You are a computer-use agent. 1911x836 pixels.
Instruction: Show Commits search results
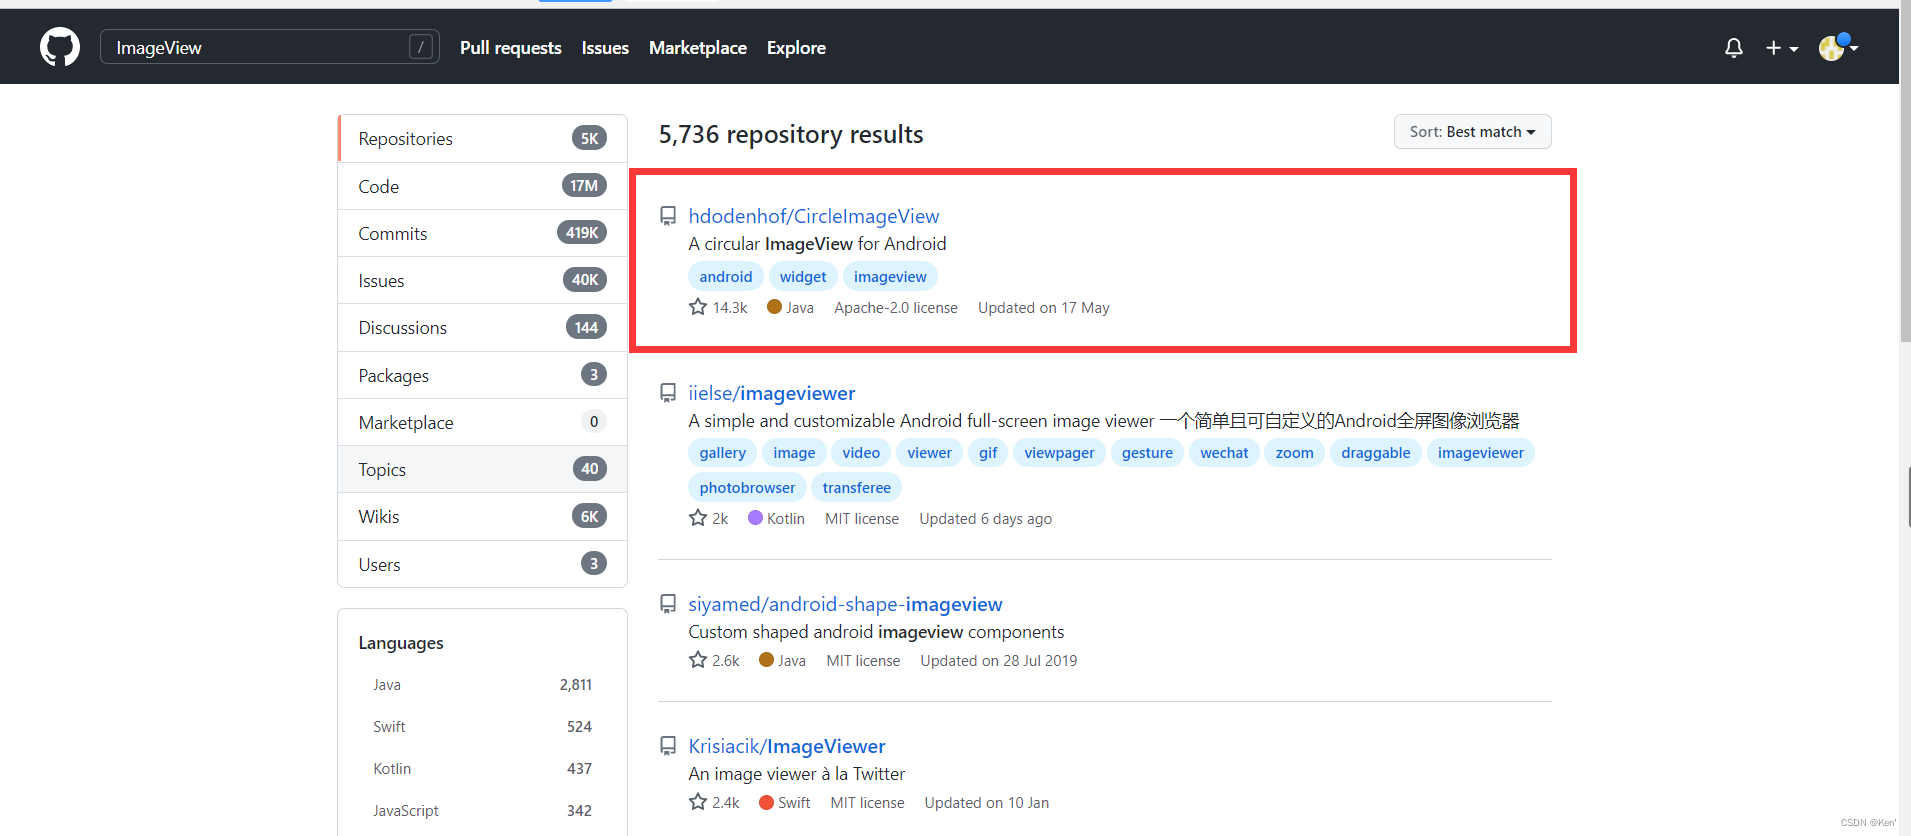click(x=483, y=233)
